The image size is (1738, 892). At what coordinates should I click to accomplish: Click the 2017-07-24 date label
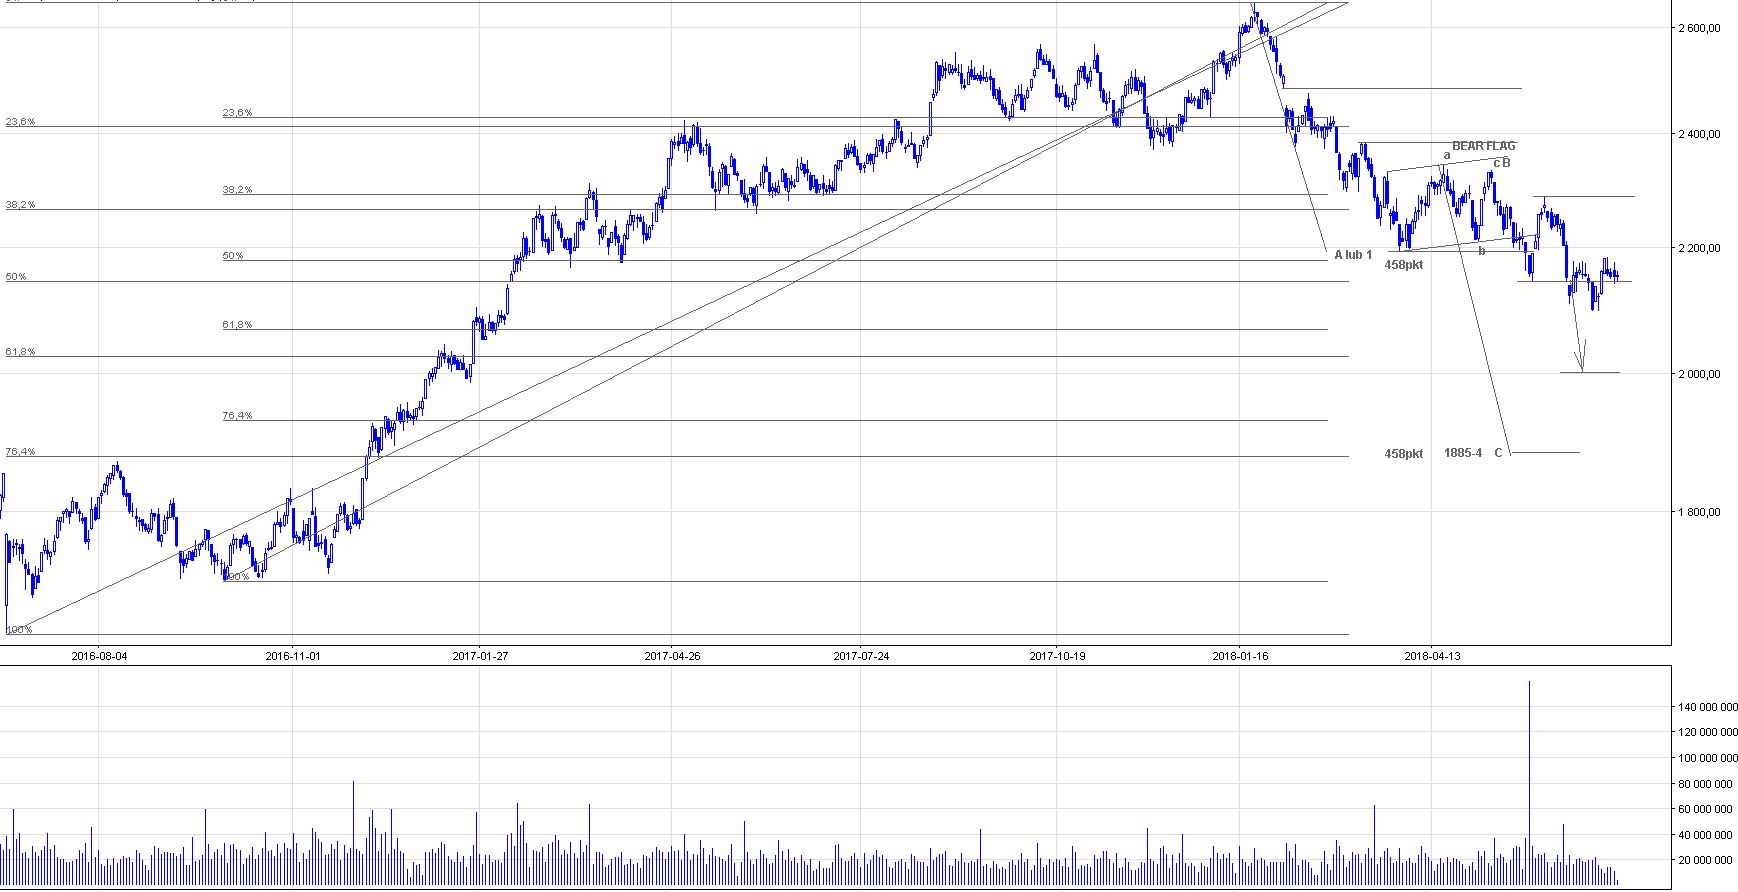[861, 656]
